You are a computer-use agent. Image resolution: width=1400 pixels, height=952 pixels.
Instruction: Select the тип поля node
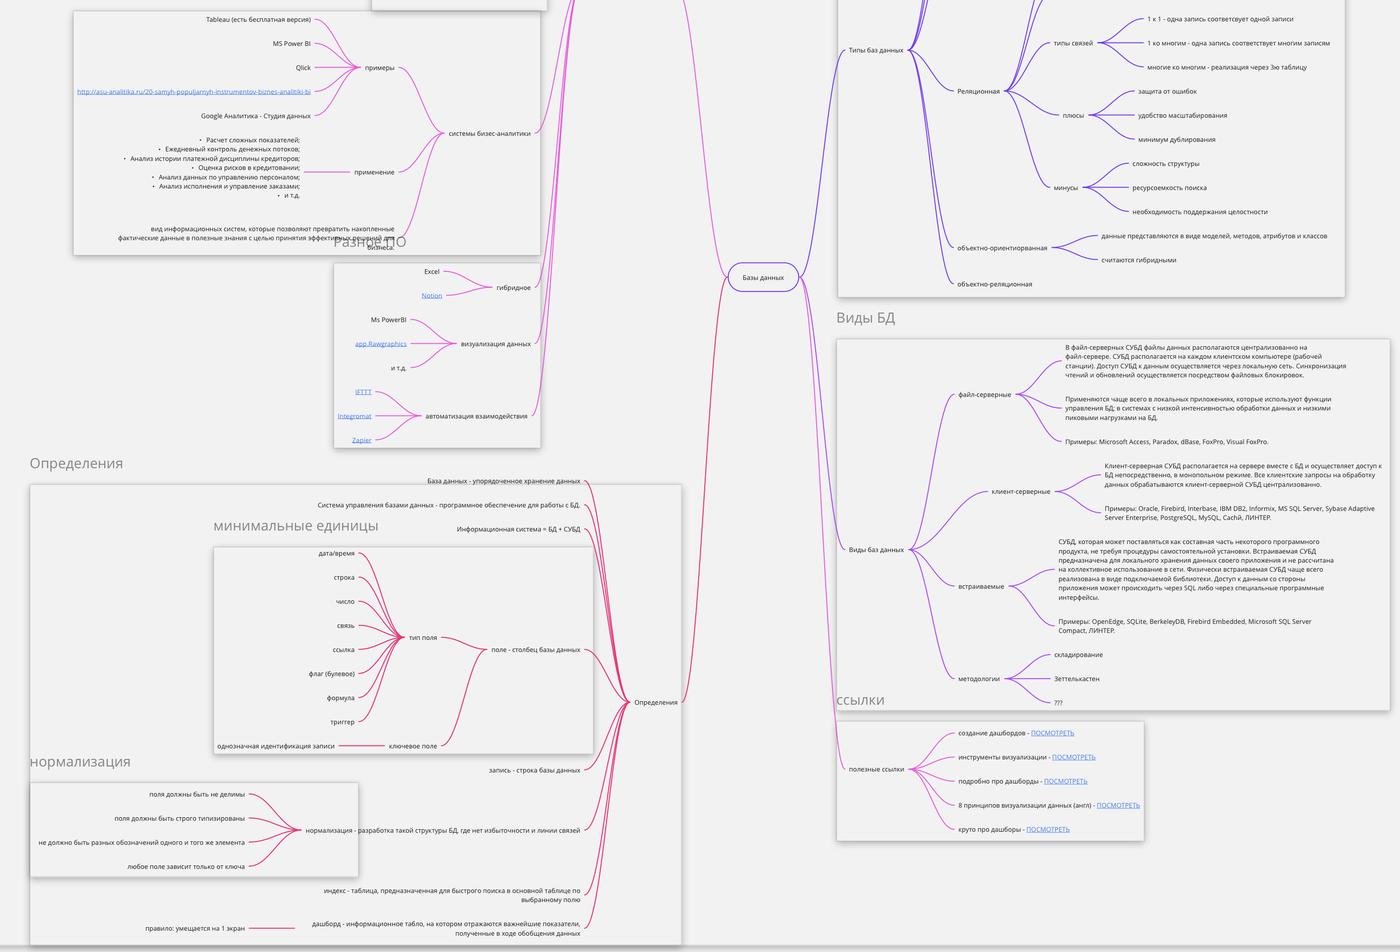(x=422, y=638)
